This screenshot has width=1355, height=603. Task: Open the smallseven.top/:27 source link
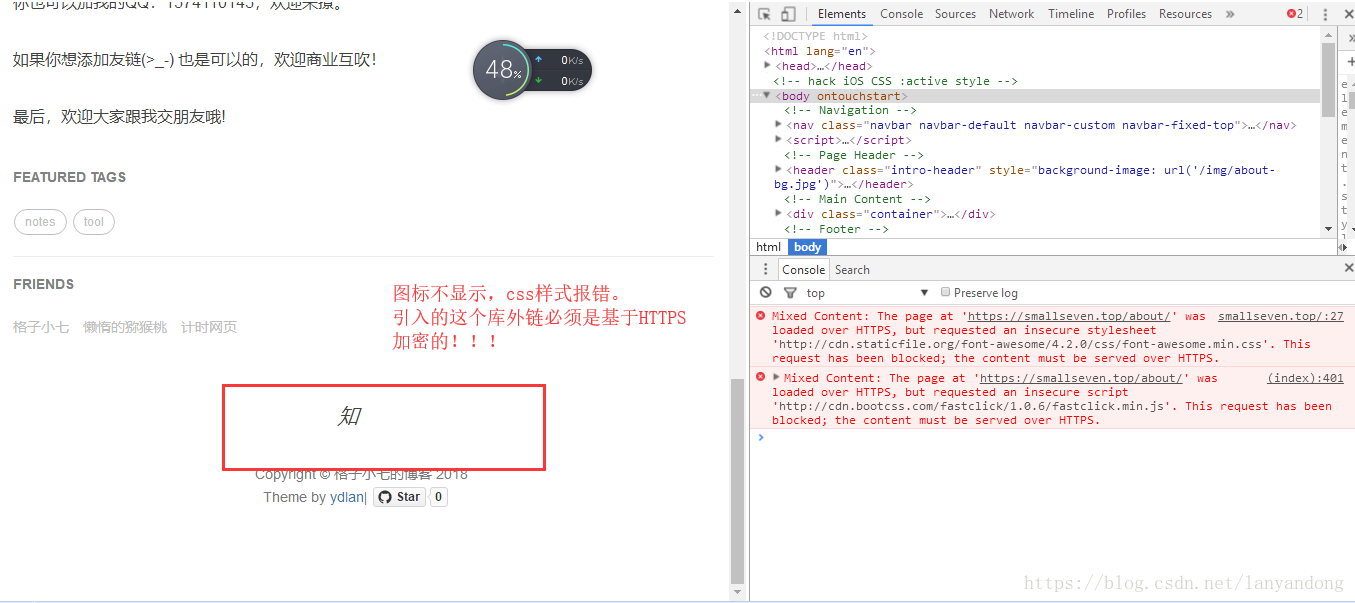pos(1281,316)
